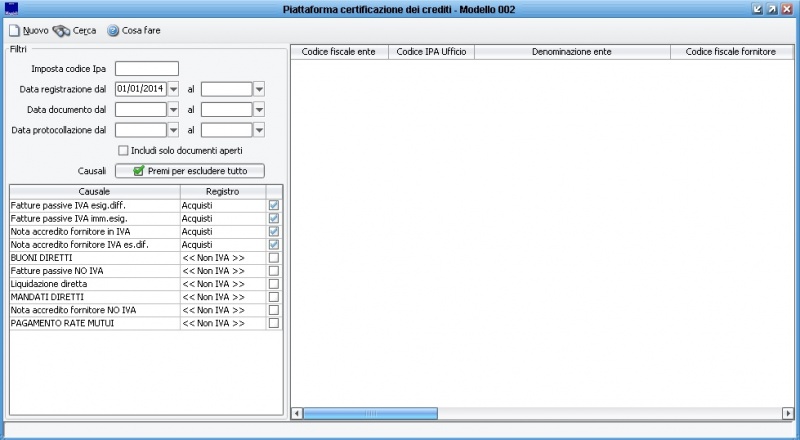Screen dimensions: 800x440
Task: Select the BUONI DIRETTI row text
Action: pyautogui.click(x=41, y=258)
